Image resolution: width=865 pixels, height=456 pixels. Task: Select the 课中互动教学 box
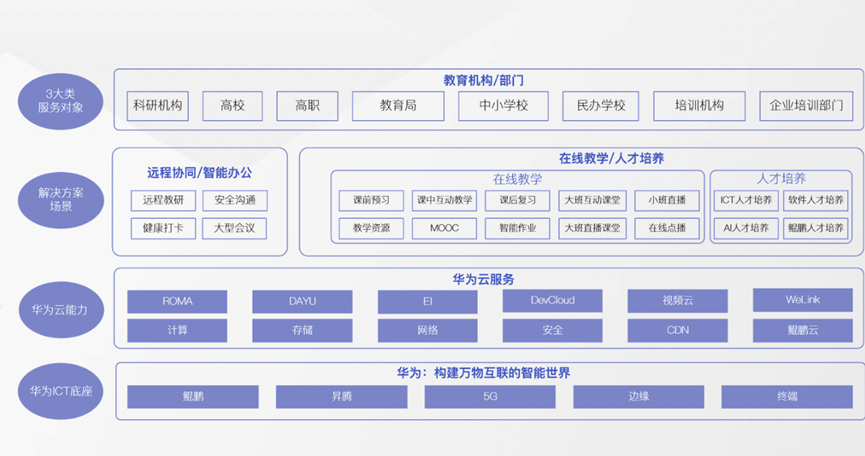click(445, 200)
